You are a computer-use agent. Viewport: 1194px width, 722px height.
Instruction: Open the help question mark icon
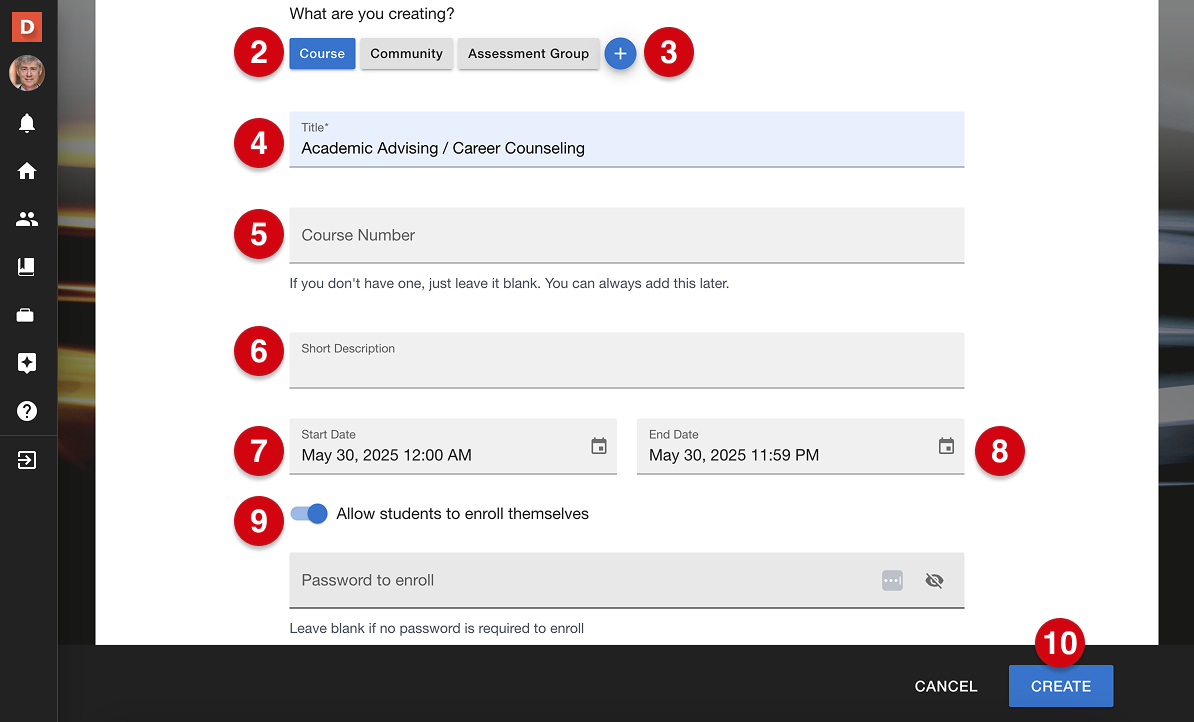click(x=27, y=411)
